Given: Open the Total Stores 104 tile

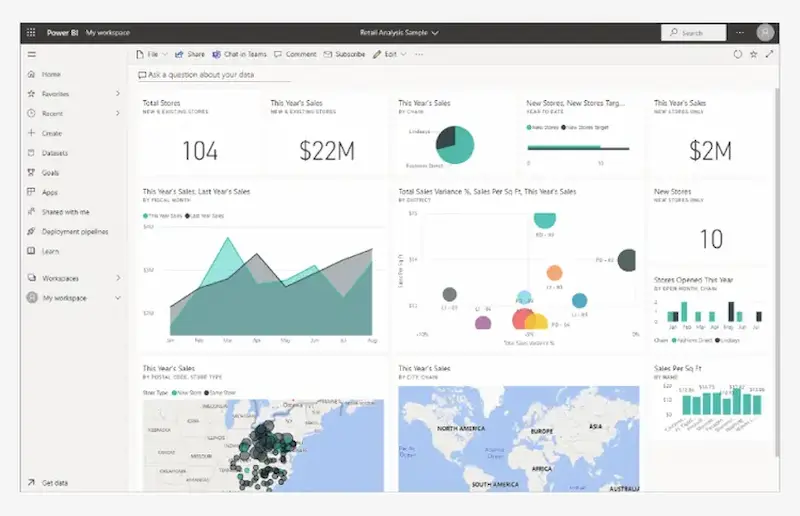Looking at the screenshot, I should click(199, 135).
